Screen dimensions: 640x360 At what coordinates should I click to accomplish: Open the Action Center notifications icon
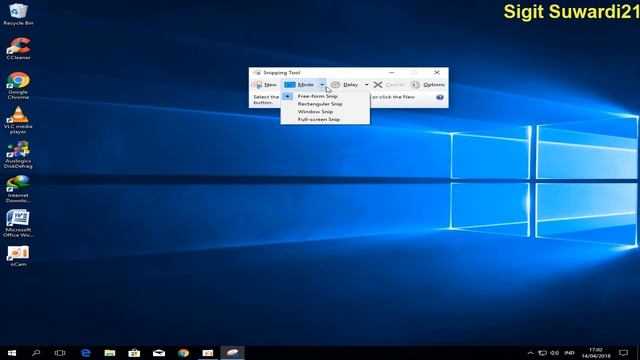(x=623, y=353)
